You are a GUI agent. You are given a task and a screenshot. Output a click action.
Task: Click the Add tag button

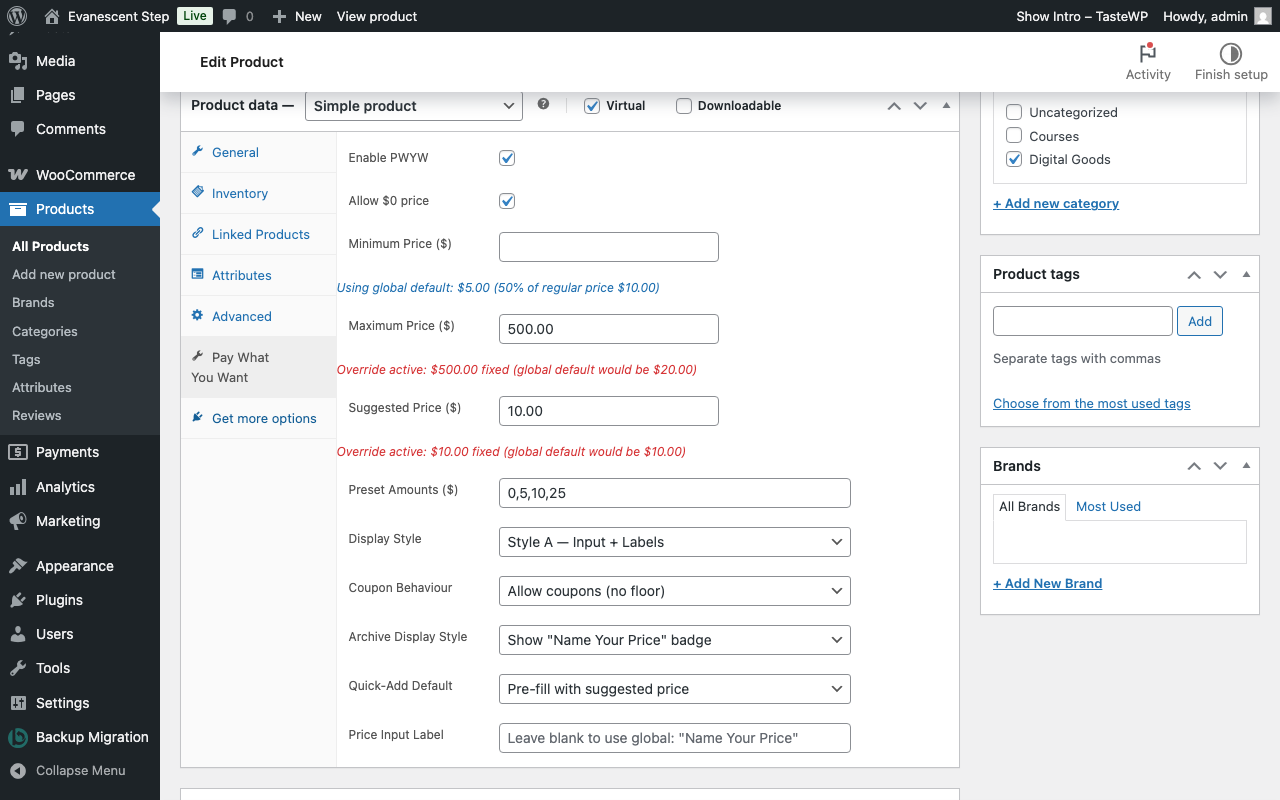coord(1200,321)
